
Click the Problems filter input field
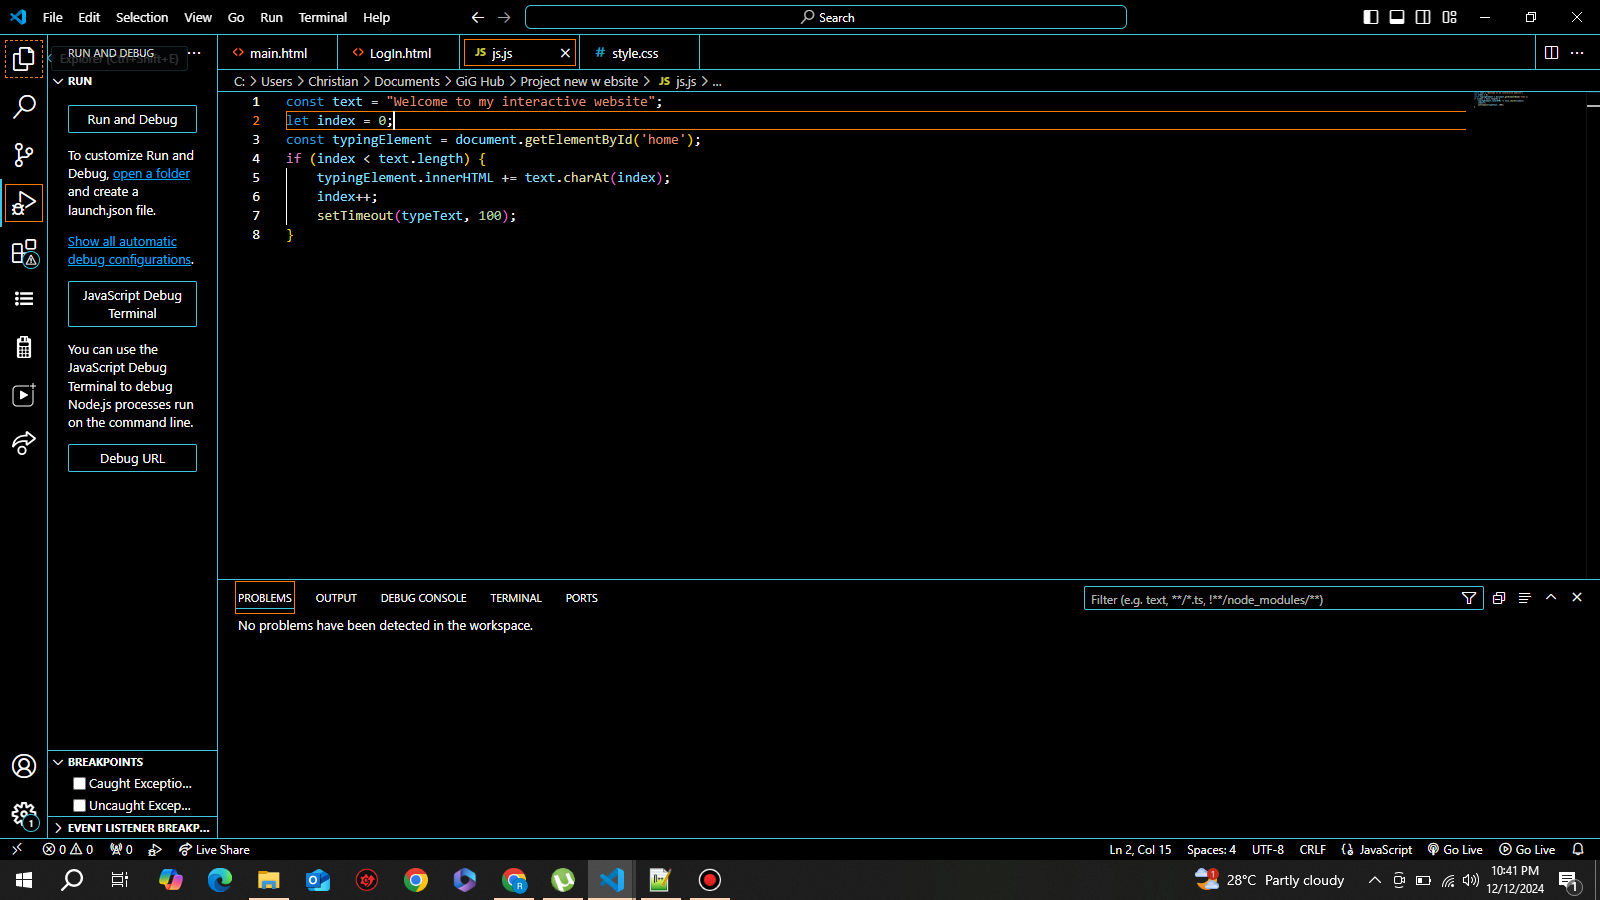(1270, 599)
